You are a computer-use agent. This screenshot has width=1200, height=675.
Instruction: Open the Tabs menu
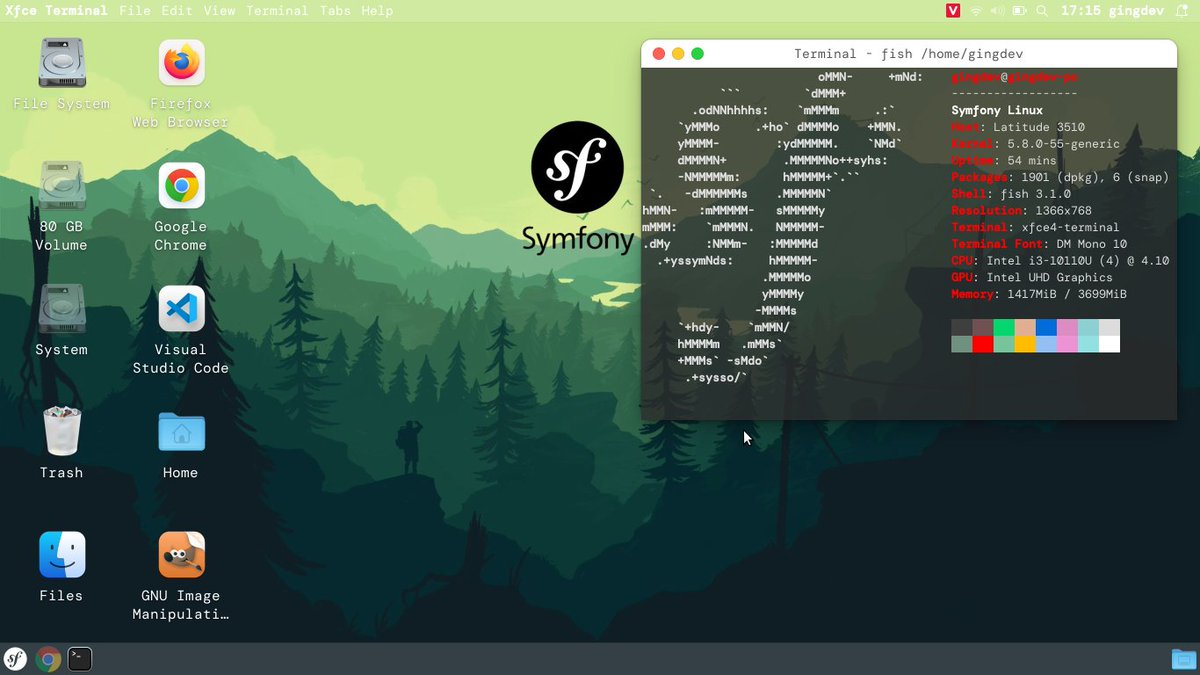coord(336,11)
